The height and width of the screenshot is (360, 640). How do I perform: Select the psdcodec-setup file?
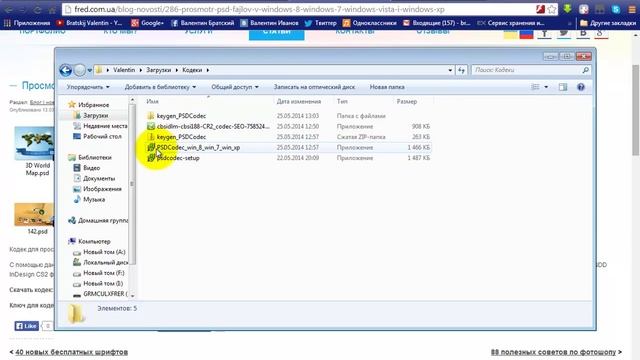[x=288, y=158]
